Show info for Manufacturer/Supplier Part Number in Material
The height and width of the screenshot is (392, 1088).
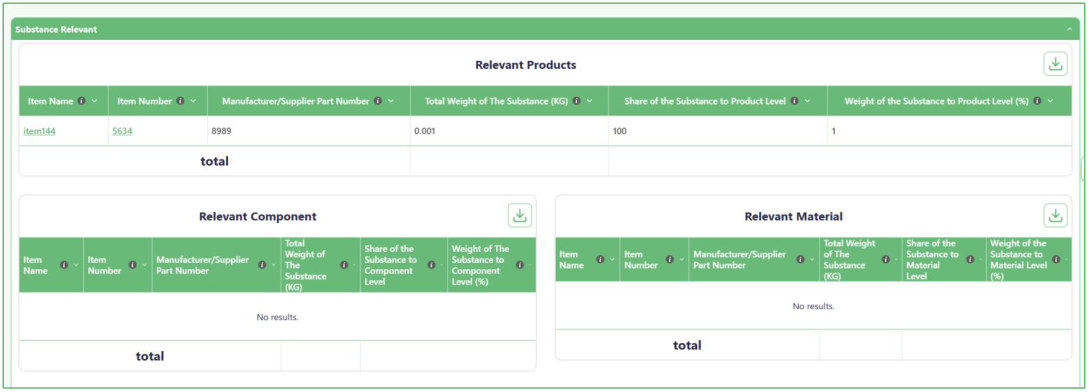(800, 259)
